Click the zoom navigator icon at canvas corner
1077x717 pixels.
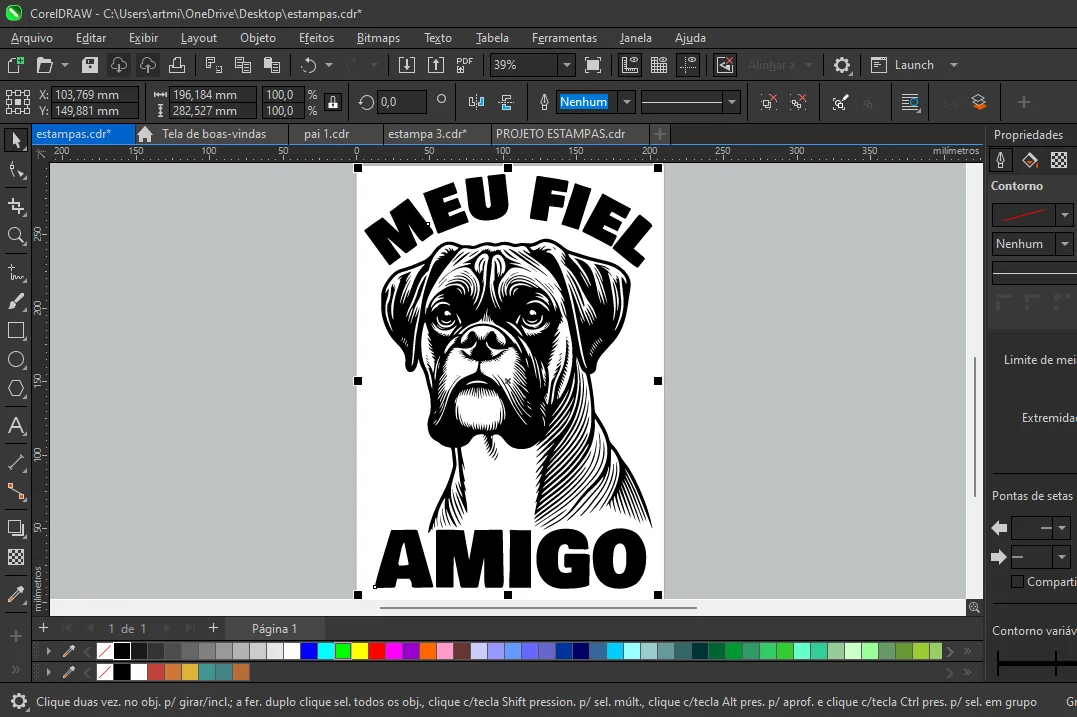pos(974,607)
